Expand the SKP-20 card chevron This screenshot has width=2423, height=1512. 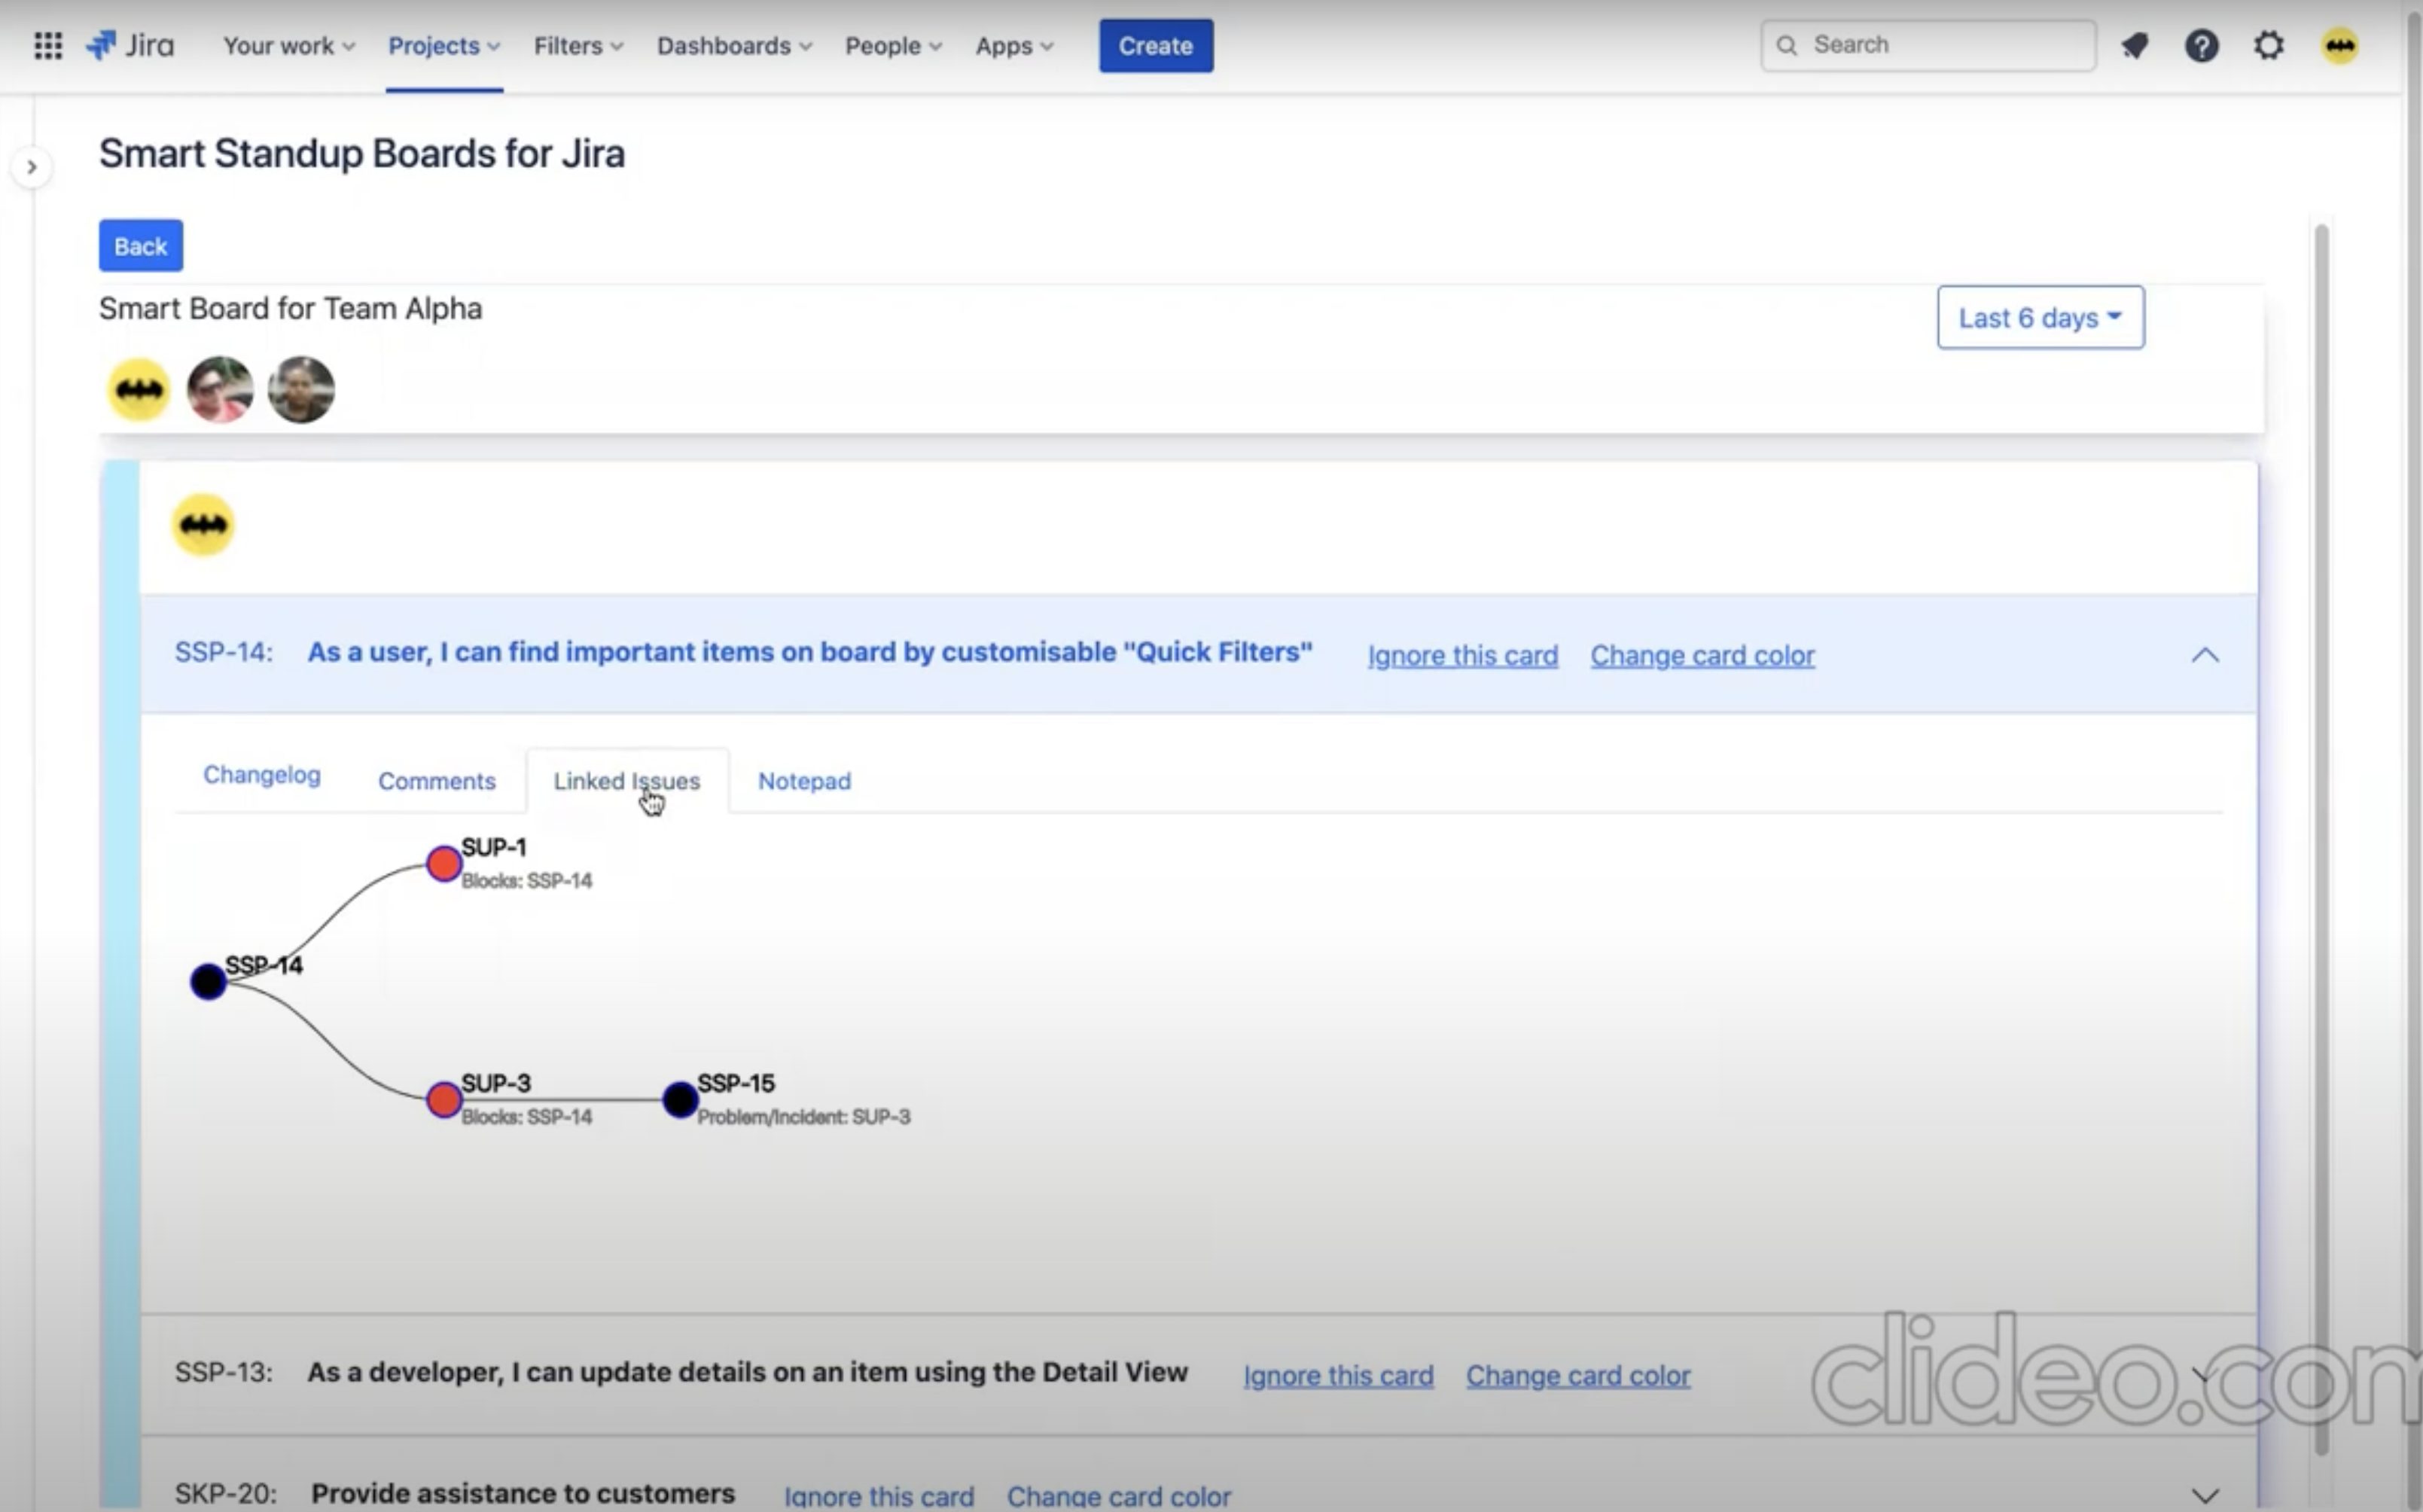(x=2205, y=1496)
